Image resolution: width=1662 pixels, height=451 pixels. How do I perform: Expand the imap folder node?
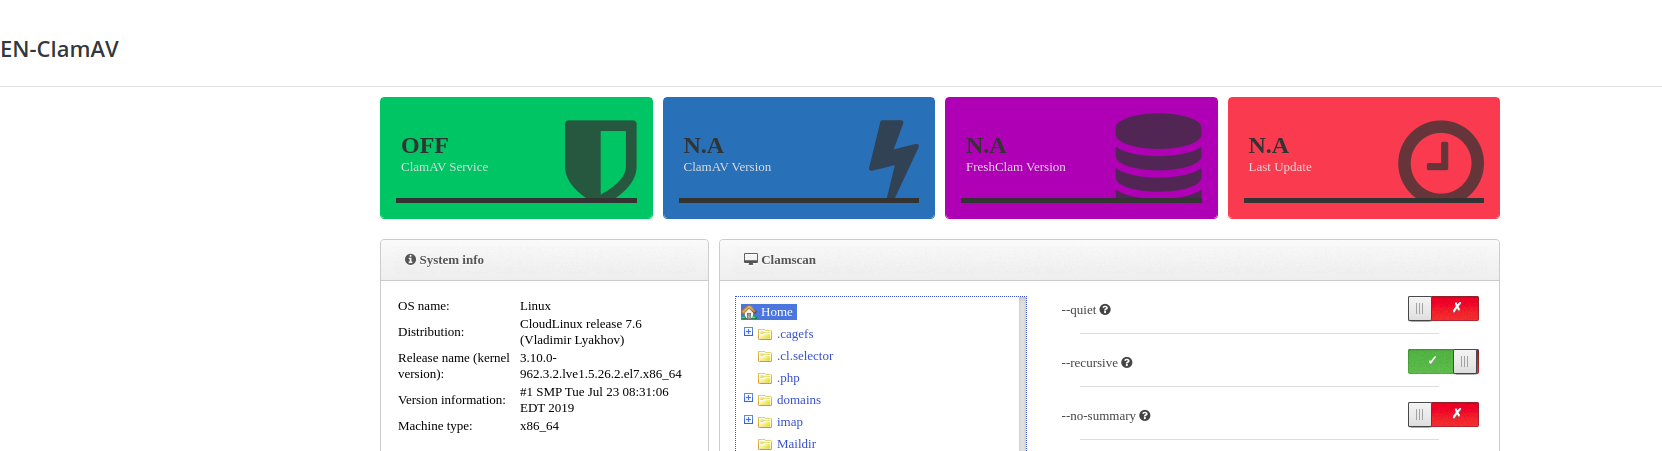pyautogui.click(x=748, y=420)
